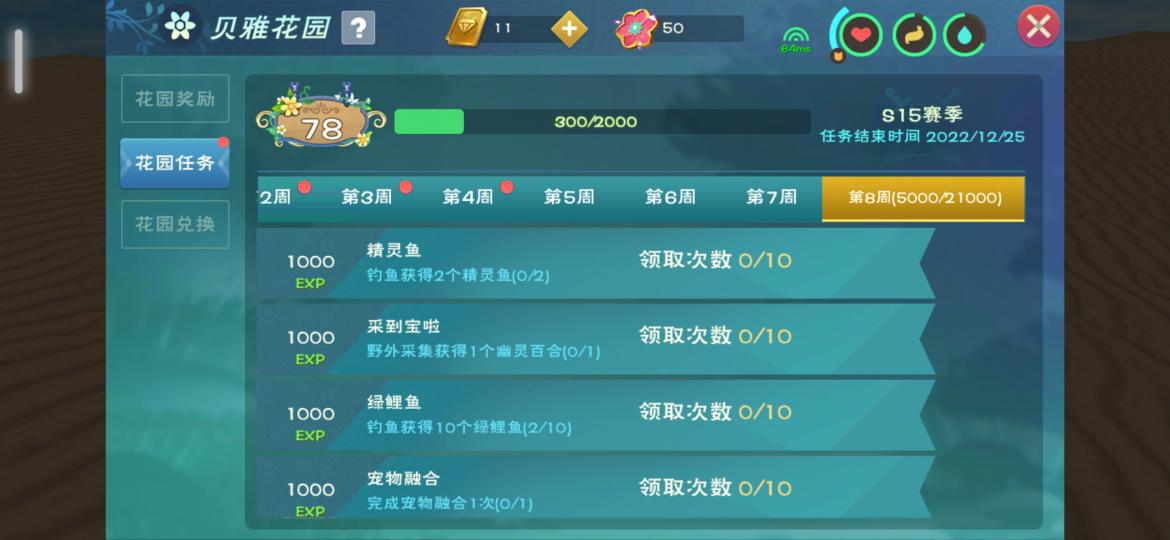Click the water drop thirst icon
Viewport: 1170px width, 540px height.
[965, 34]
